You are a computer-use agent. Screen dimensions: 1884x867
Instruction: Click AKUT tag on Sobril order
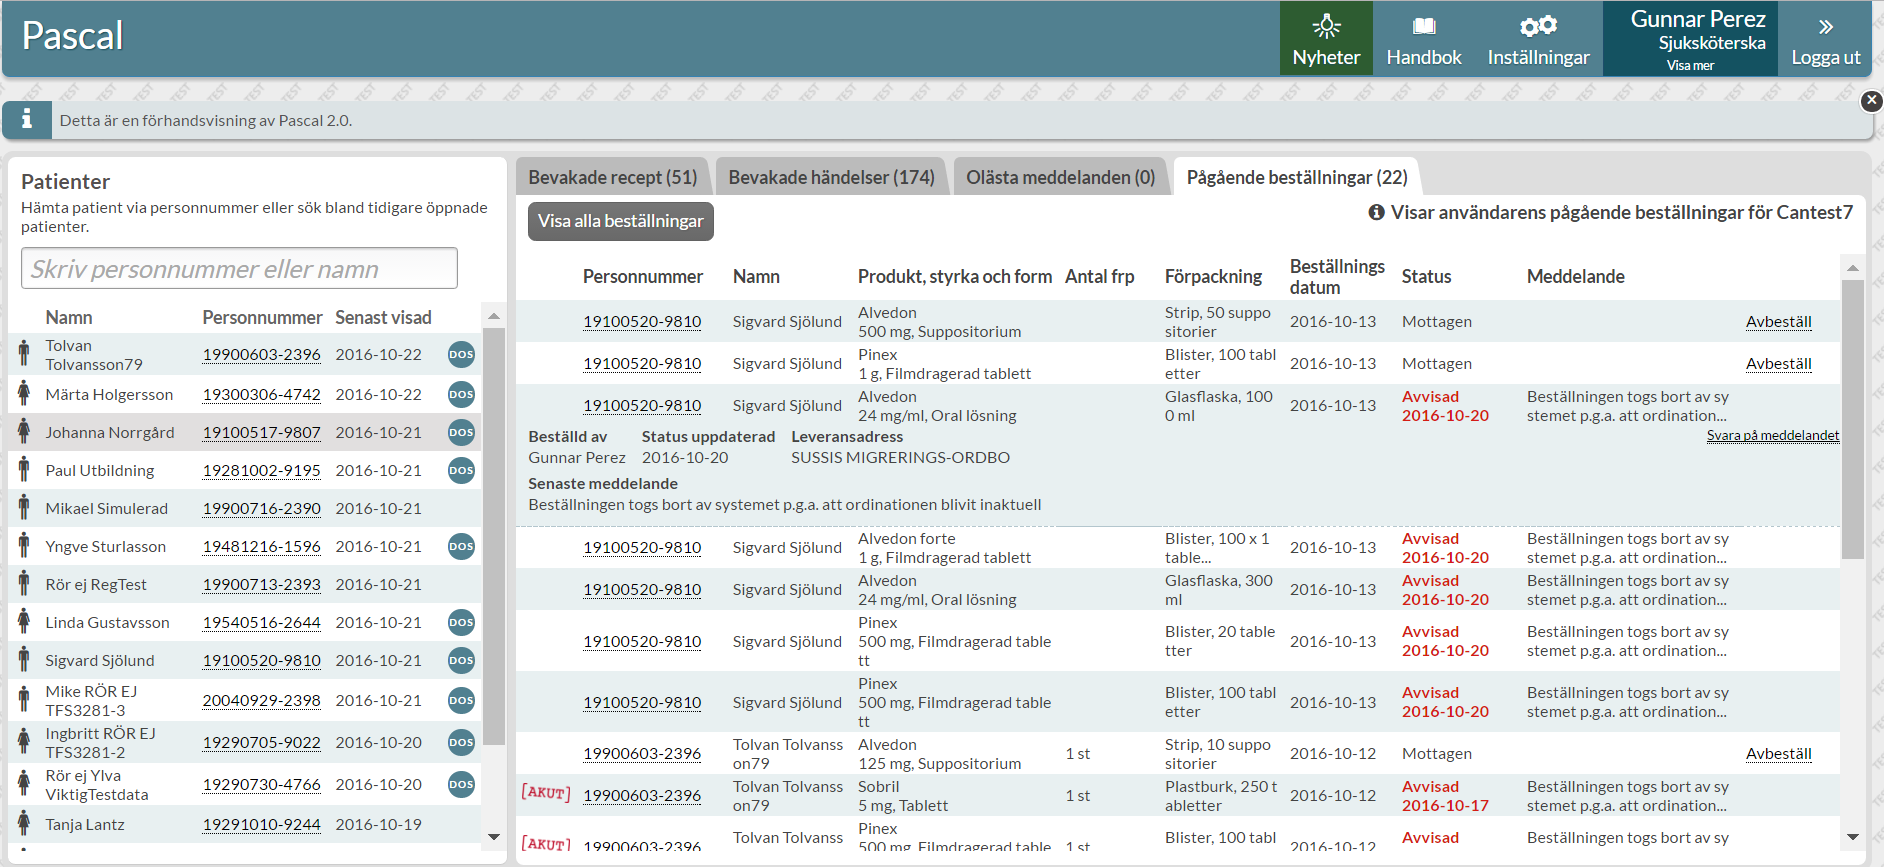click(546, 794)
